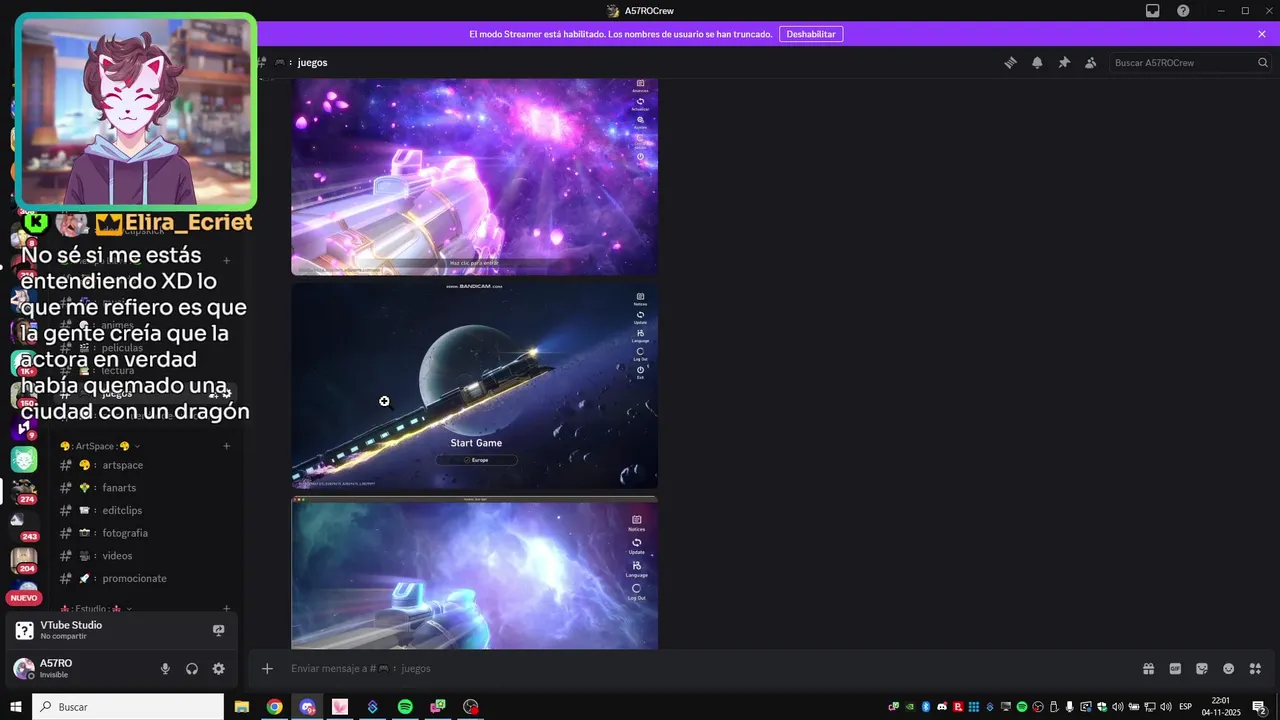Open Discord help question mark icon
The image size is (1280, 720).
point(1183,11)
